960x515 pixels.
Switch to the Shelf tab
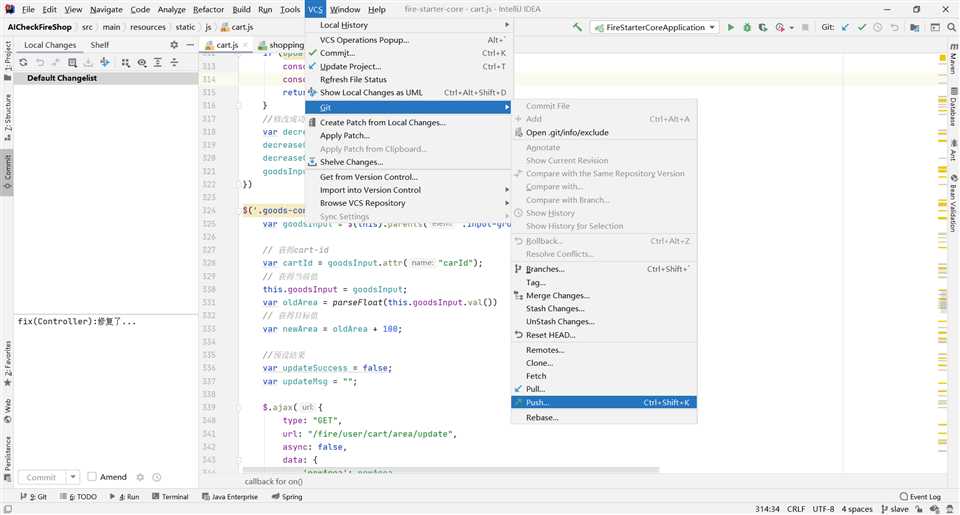(x=99, y=45)
